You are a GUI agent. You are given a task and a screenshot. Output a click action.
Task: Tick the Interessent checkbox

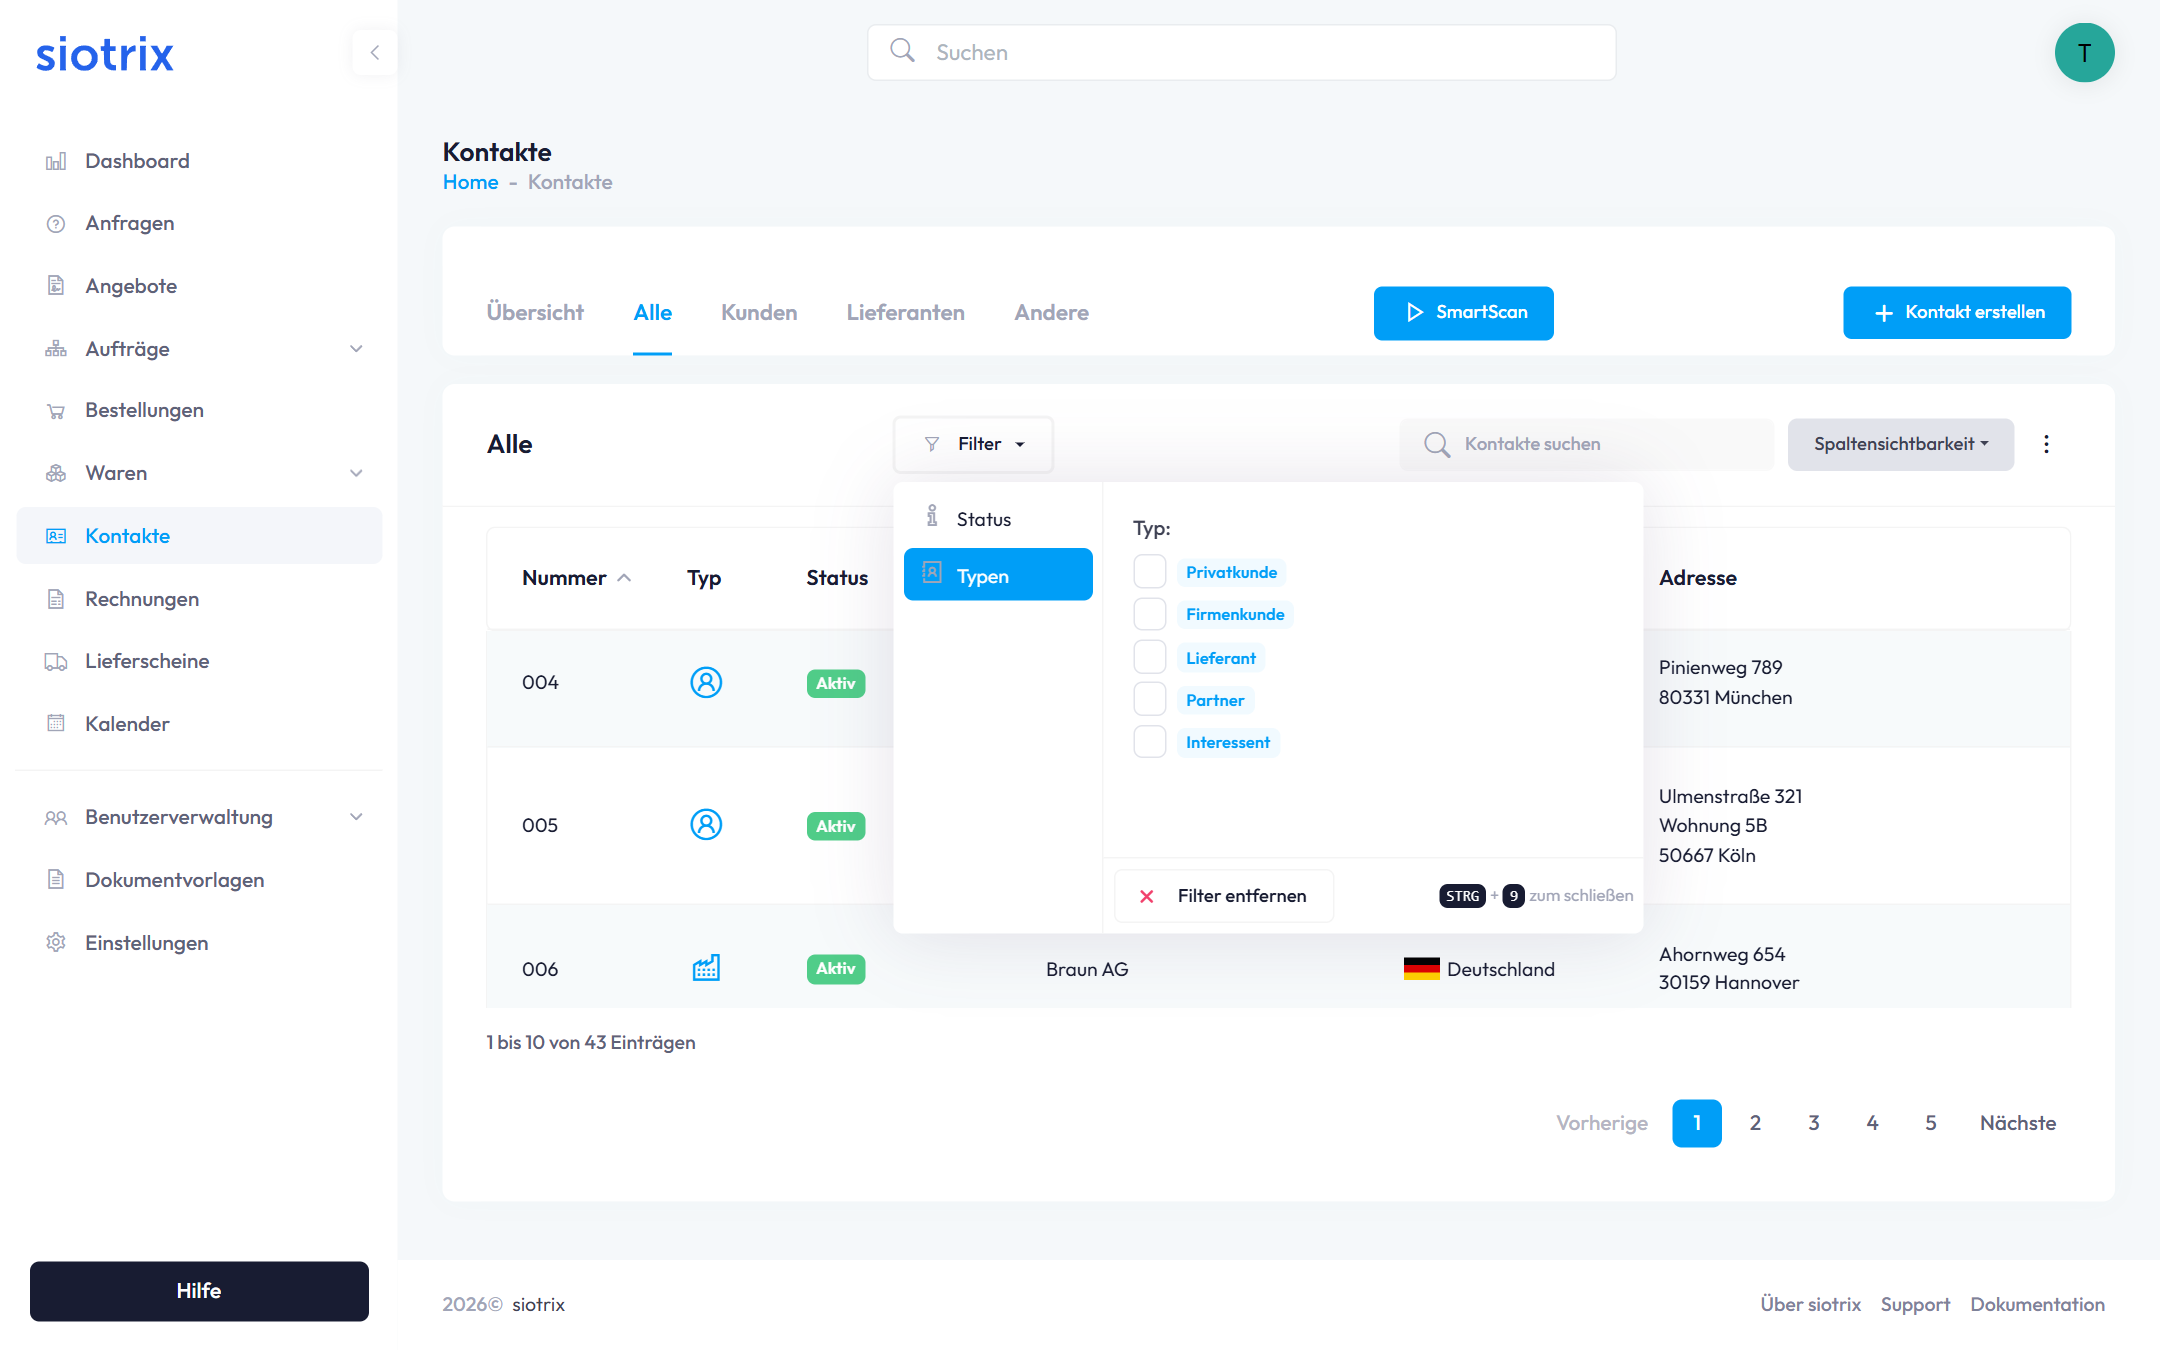(1149, 742)
